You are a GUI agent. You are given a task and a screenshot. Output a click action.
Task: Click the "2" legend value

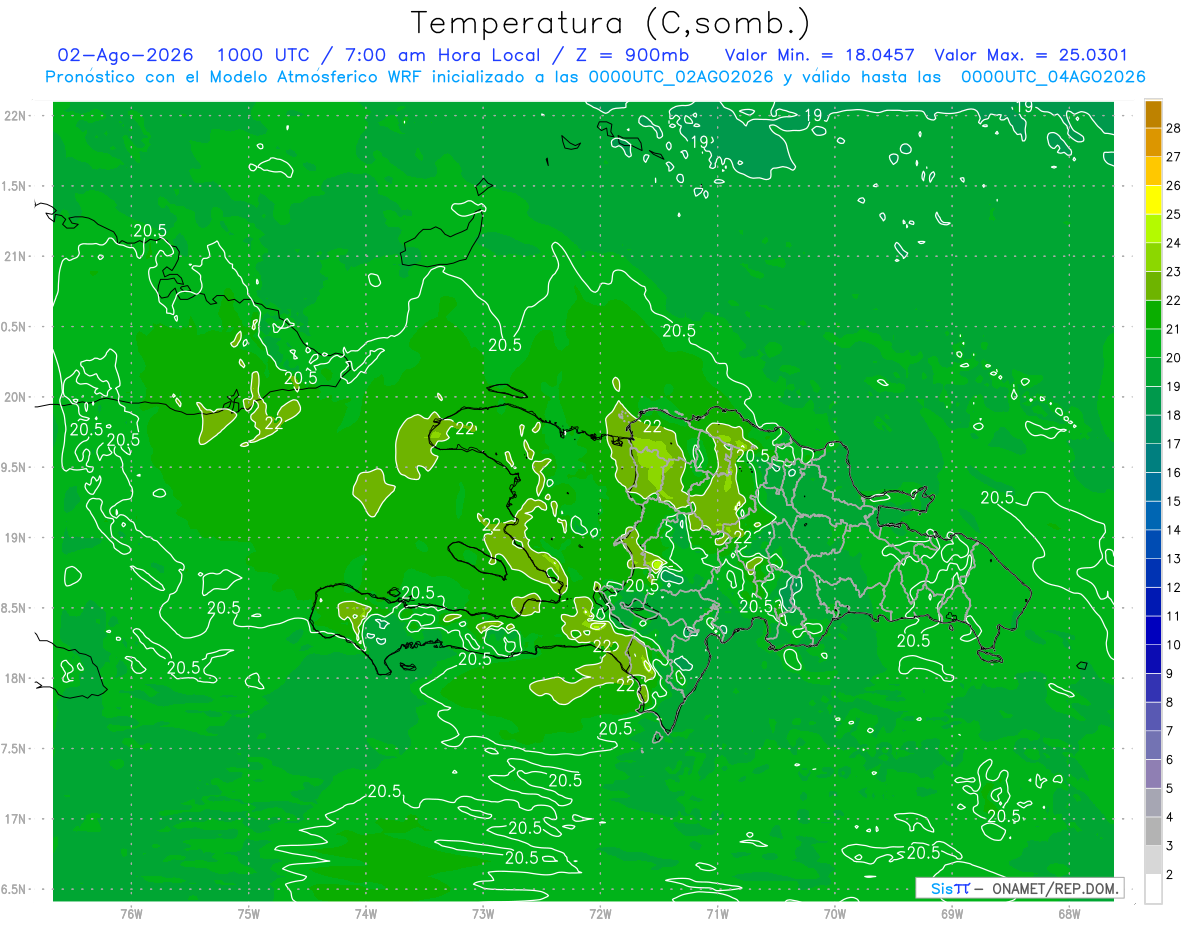click(x=1170, y=875)
